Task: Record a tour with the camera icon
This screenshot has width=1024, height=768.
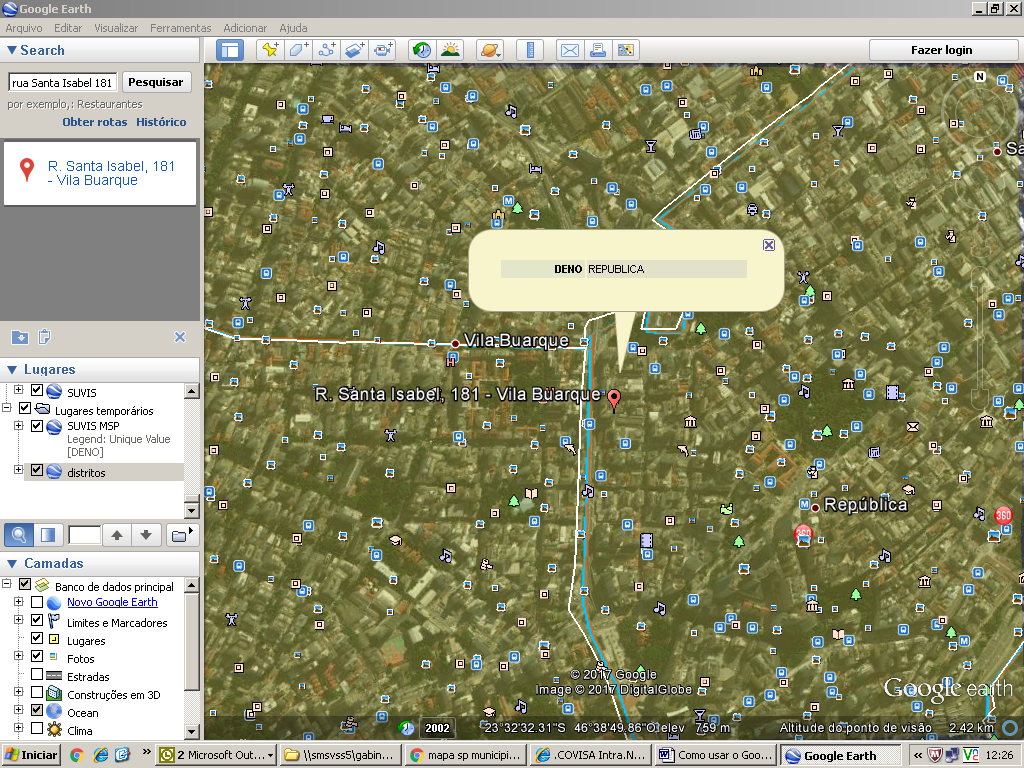Action: tap(383, 50)
